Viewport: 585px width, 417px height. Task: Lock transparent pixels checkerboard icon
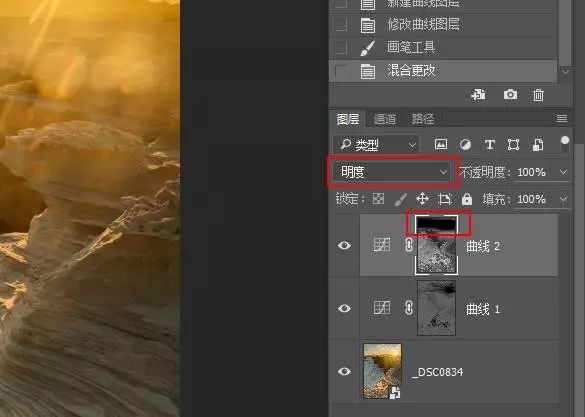click(x=378, y=199)
